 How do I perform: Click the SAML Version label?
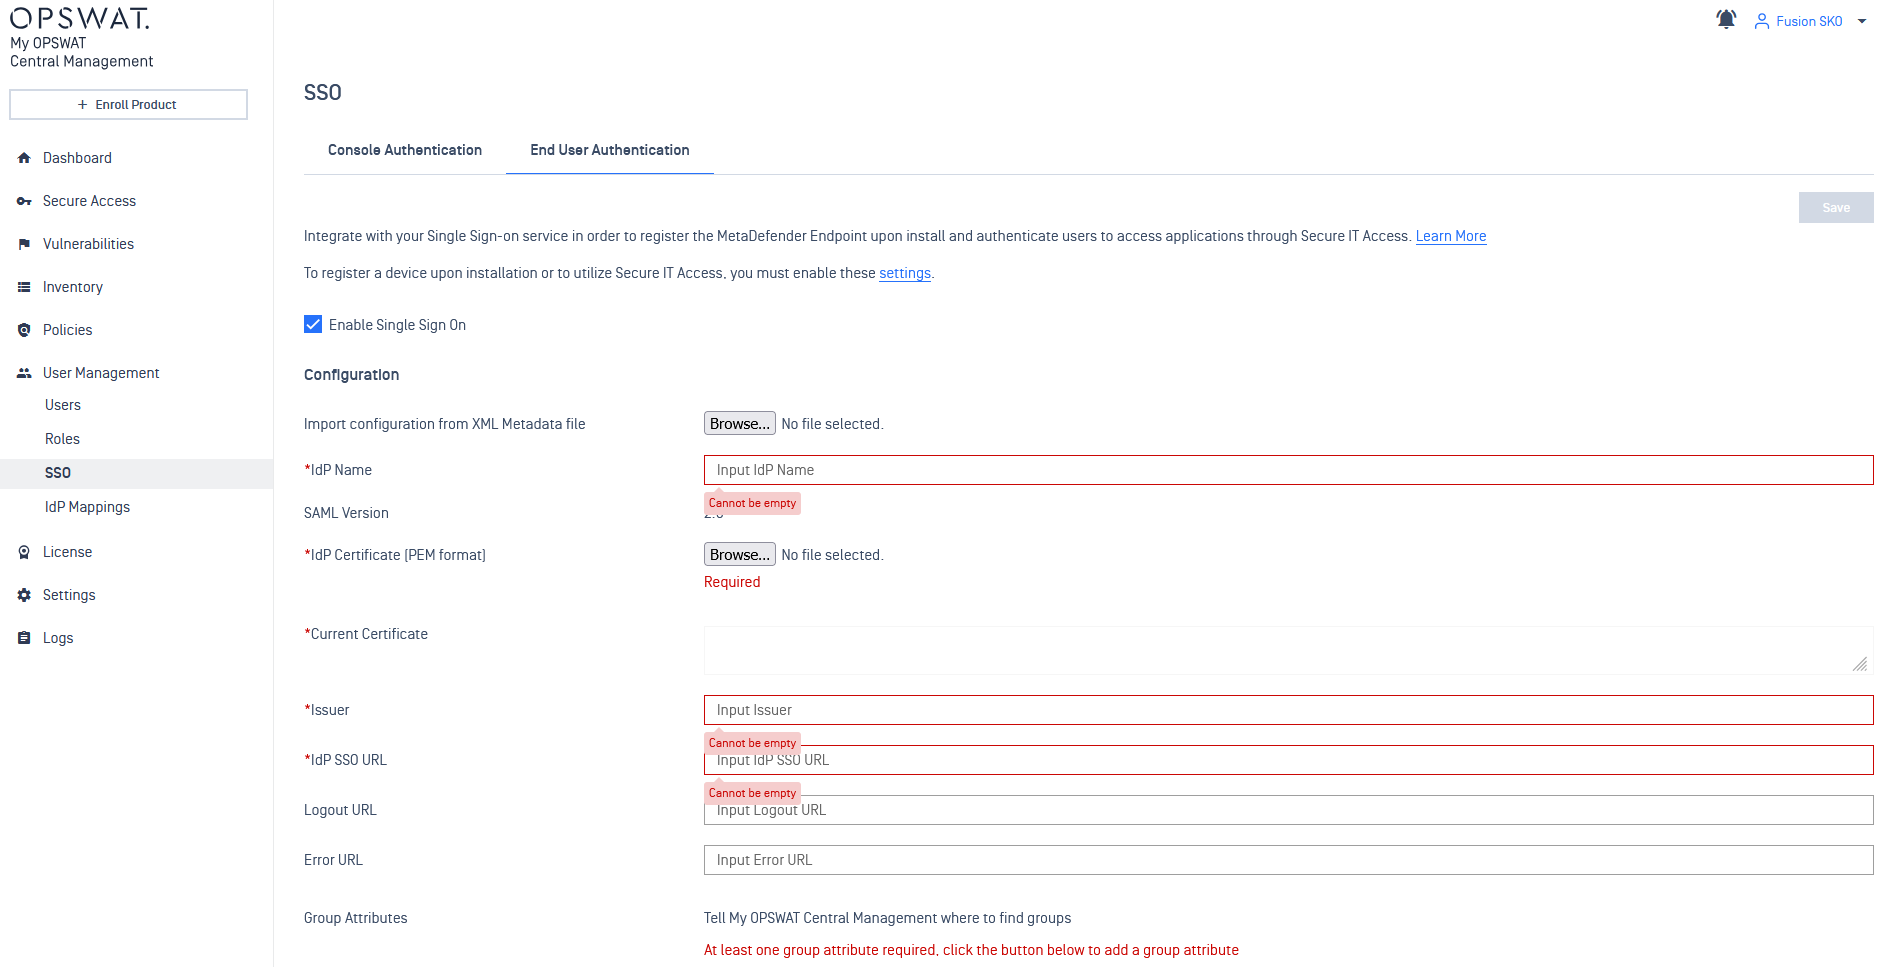click(346, 513)
